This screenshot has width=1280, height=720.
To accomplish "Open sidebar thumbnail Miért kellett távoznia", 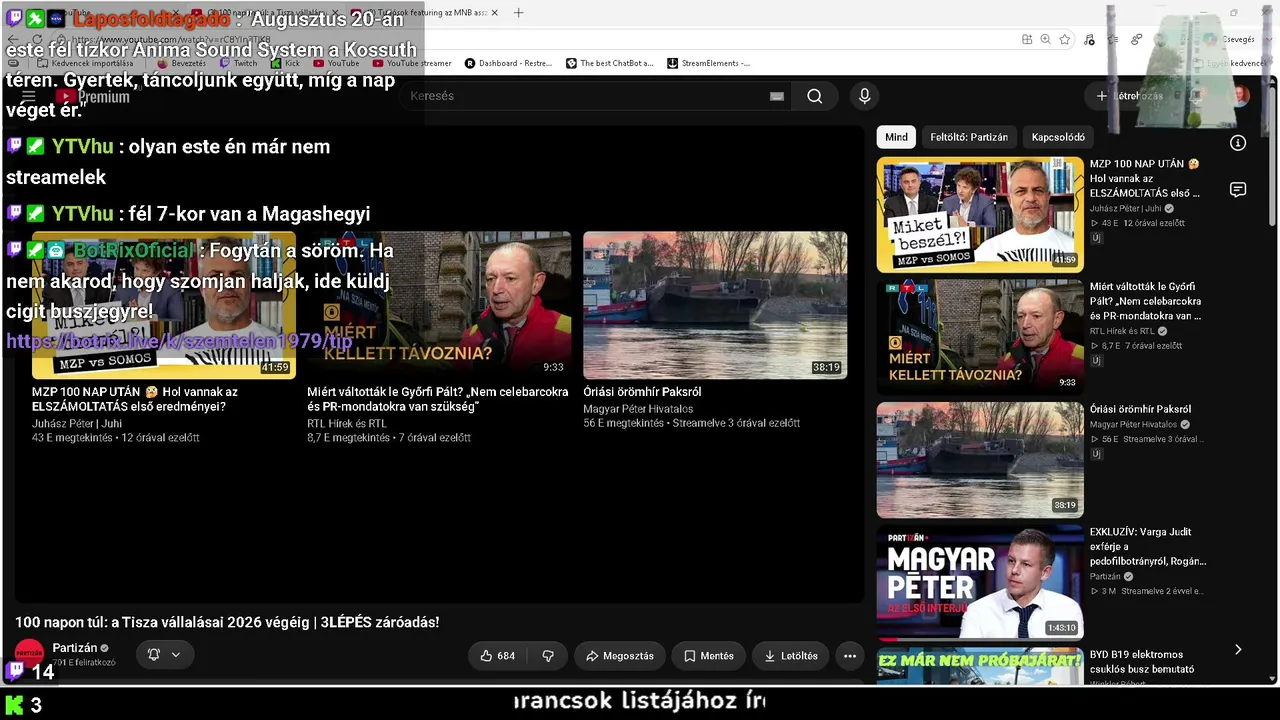I will tap(980, 337).
